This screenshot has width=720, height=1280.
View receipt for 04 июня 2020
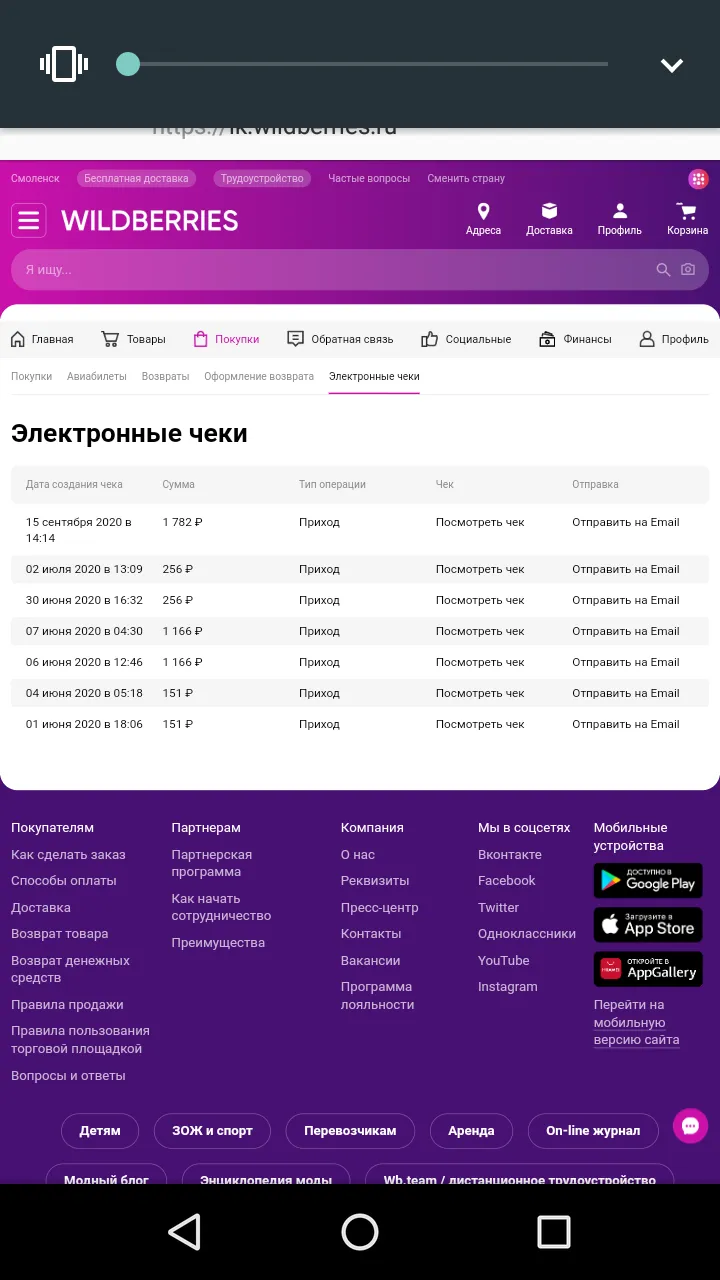480,693
